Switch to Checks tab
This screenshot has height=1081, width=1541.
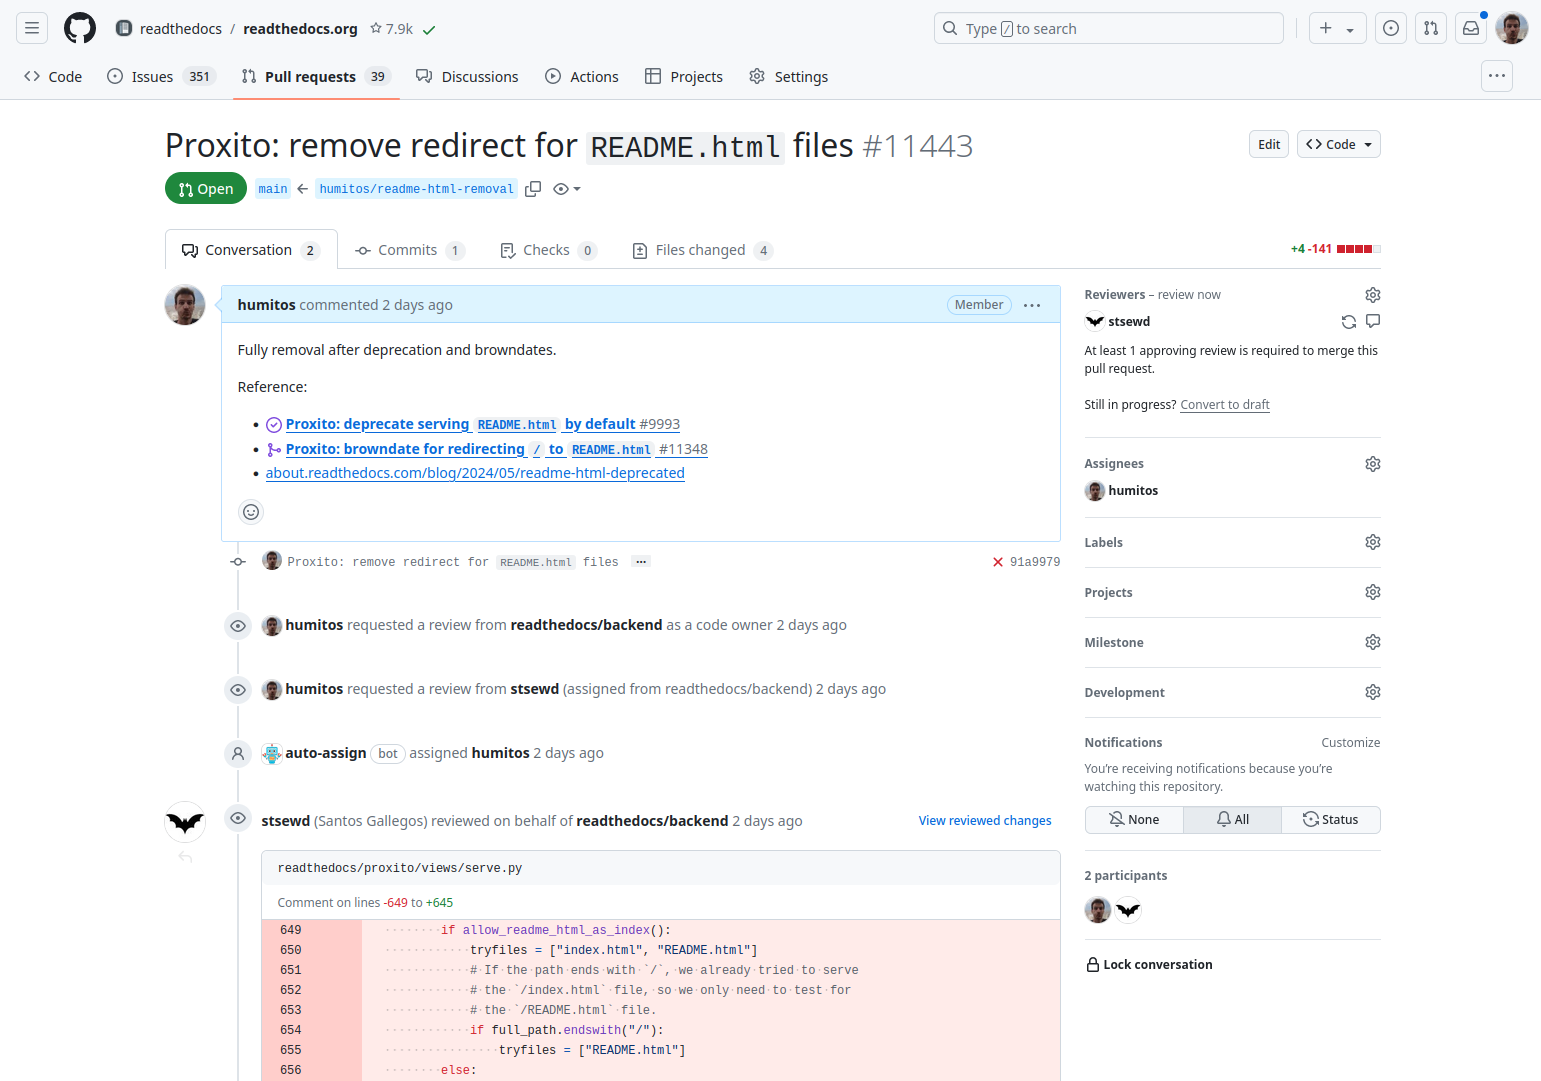coord(548,250)
